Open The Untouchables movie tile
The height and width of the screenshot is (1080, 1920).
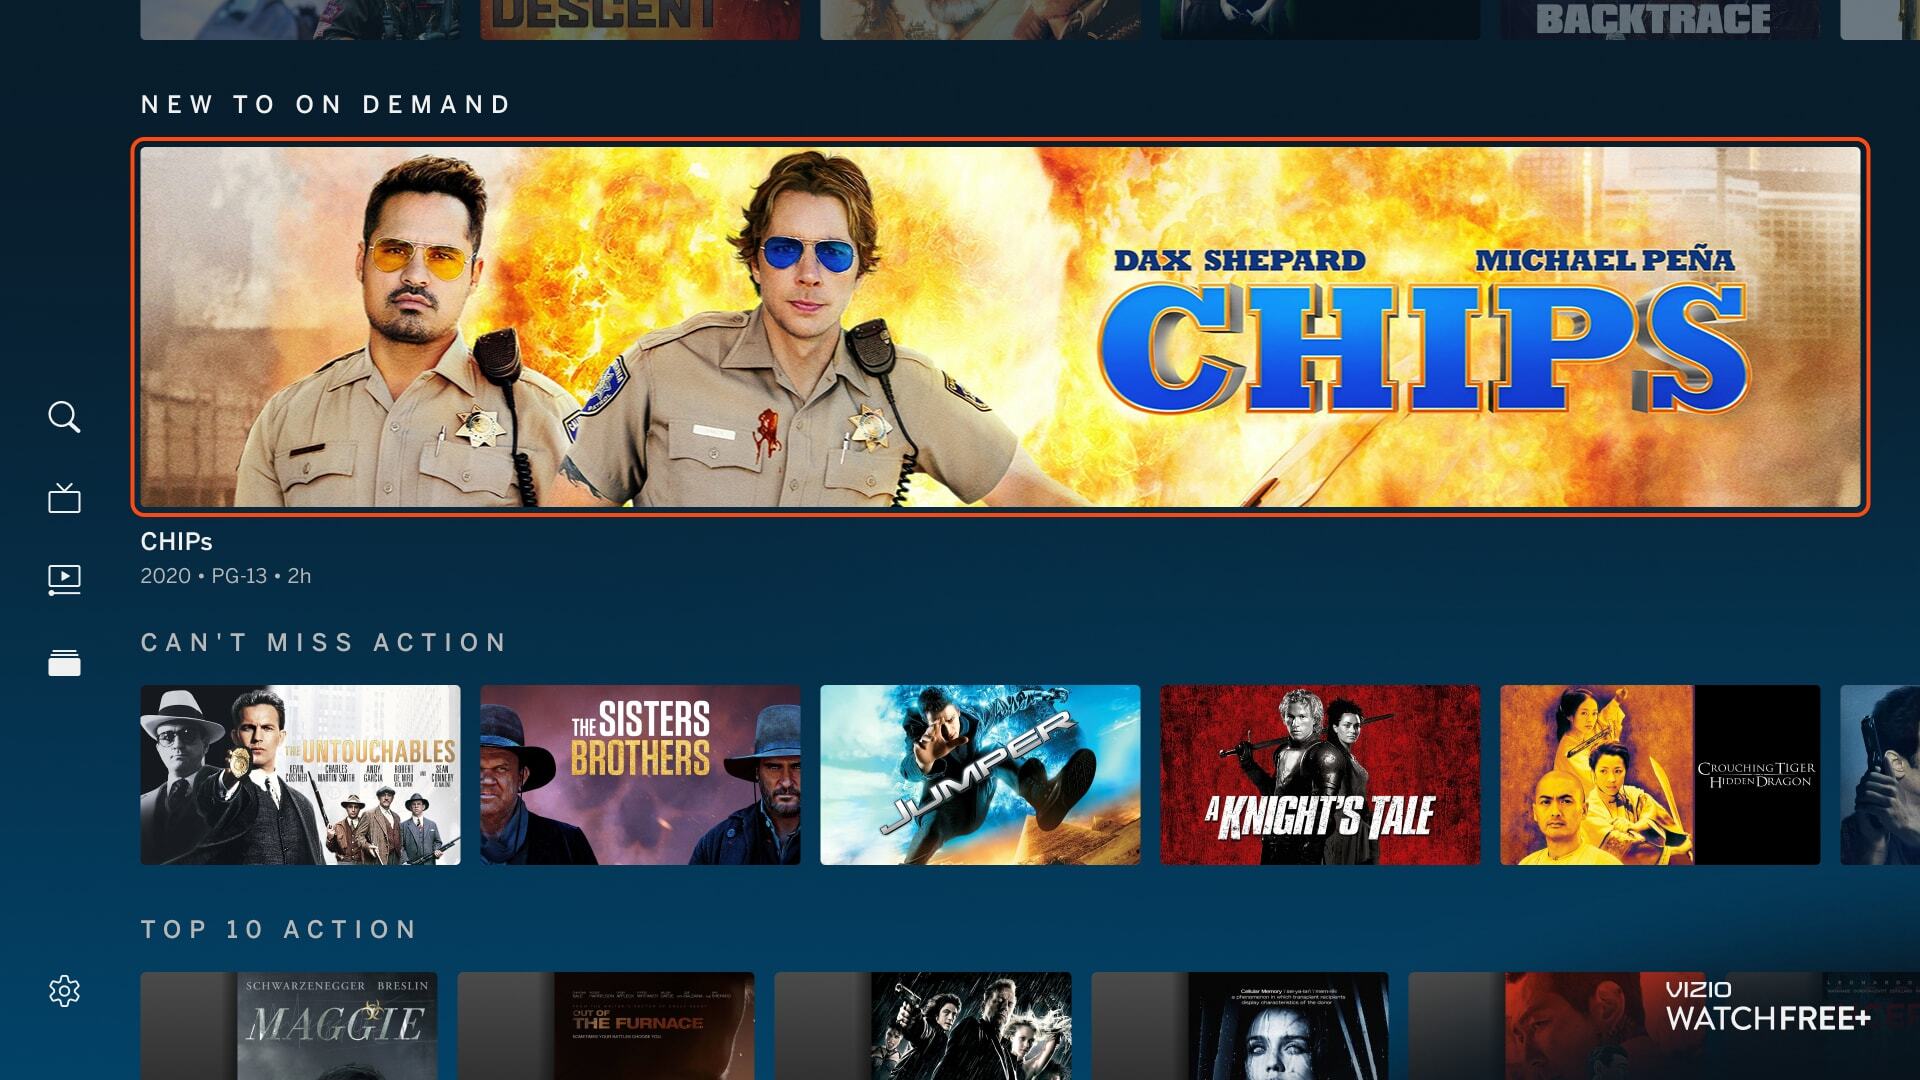[300, 775]
